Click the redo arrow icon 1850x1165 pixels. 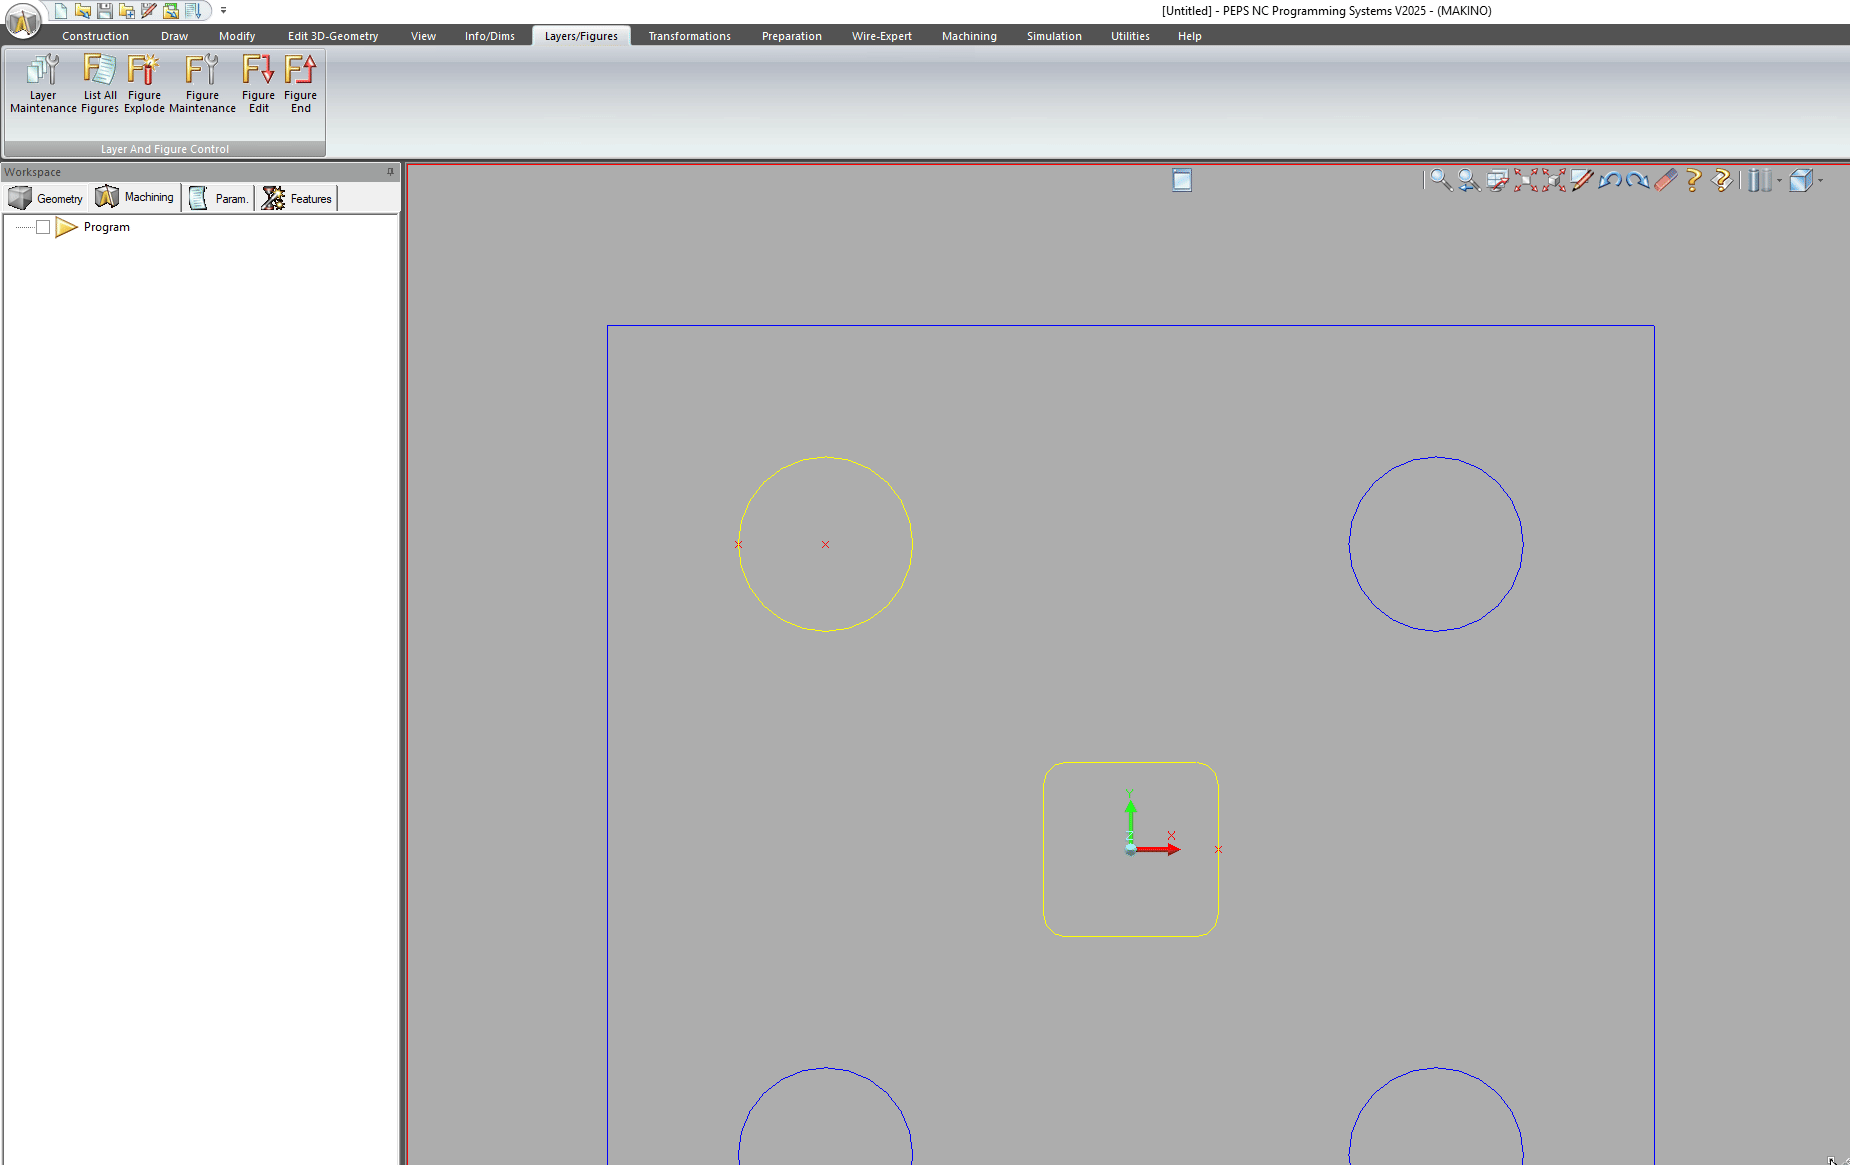pos(1637,180)
